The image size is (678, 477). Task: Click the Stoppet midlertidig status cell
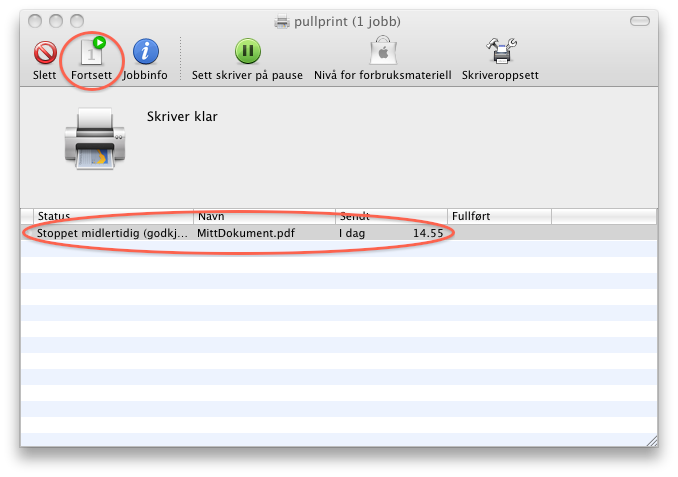[111, 232]
